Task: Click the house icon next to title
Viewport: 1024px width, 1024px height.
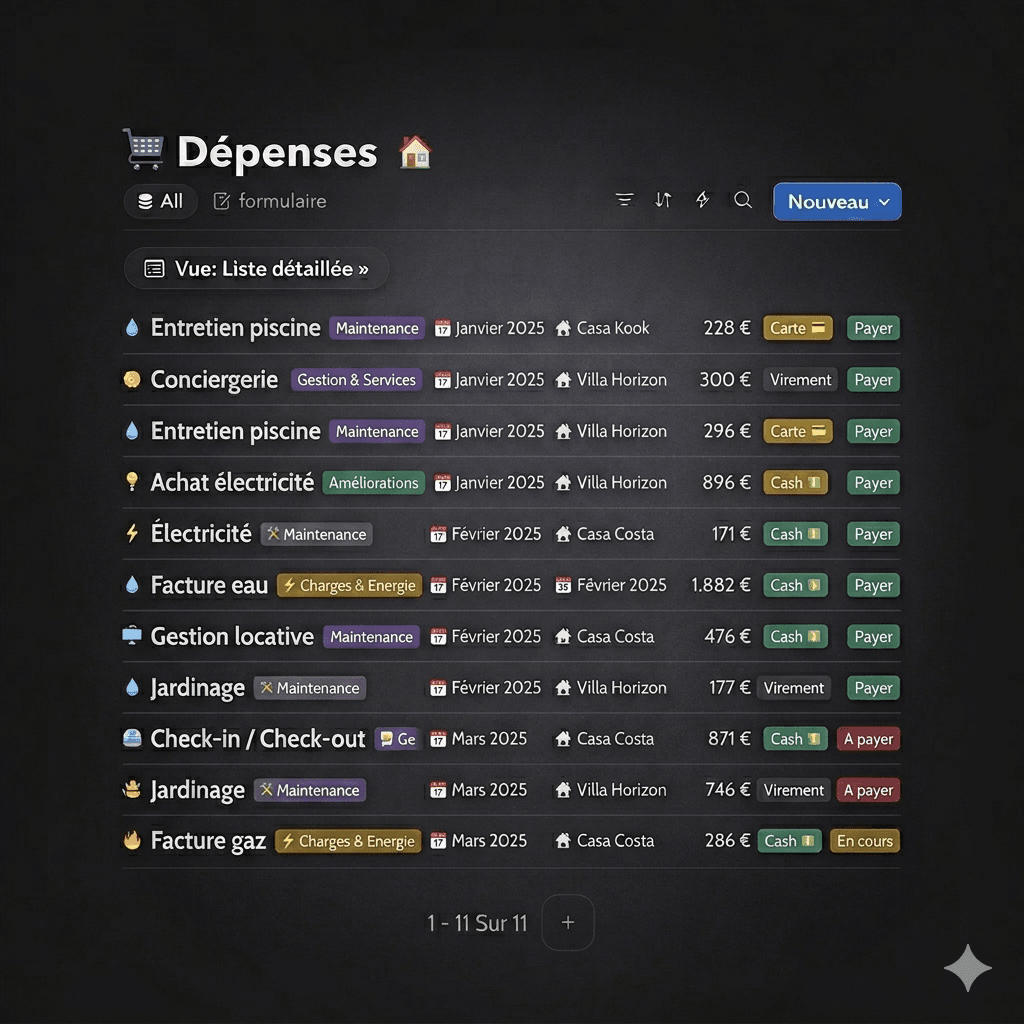Action: pyautogui.click(x=415, y=152)
